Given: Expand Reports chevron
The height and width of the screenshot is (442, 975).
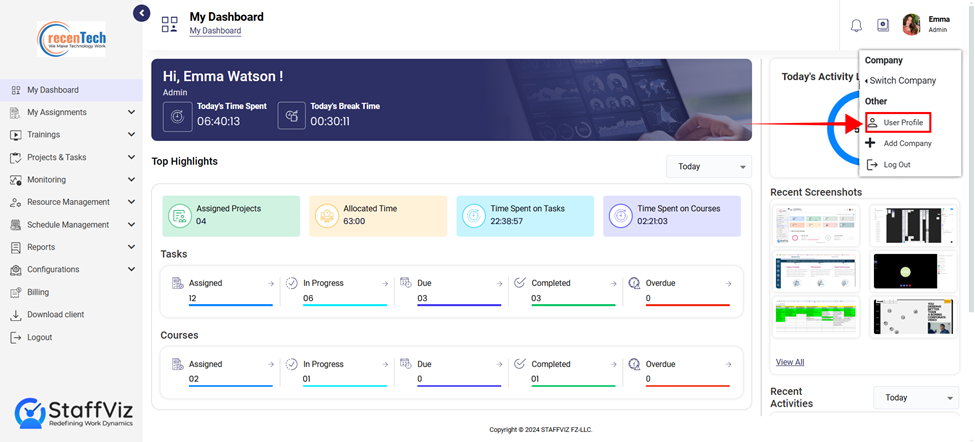Looking at the screenshot, I should pos(131,247).
